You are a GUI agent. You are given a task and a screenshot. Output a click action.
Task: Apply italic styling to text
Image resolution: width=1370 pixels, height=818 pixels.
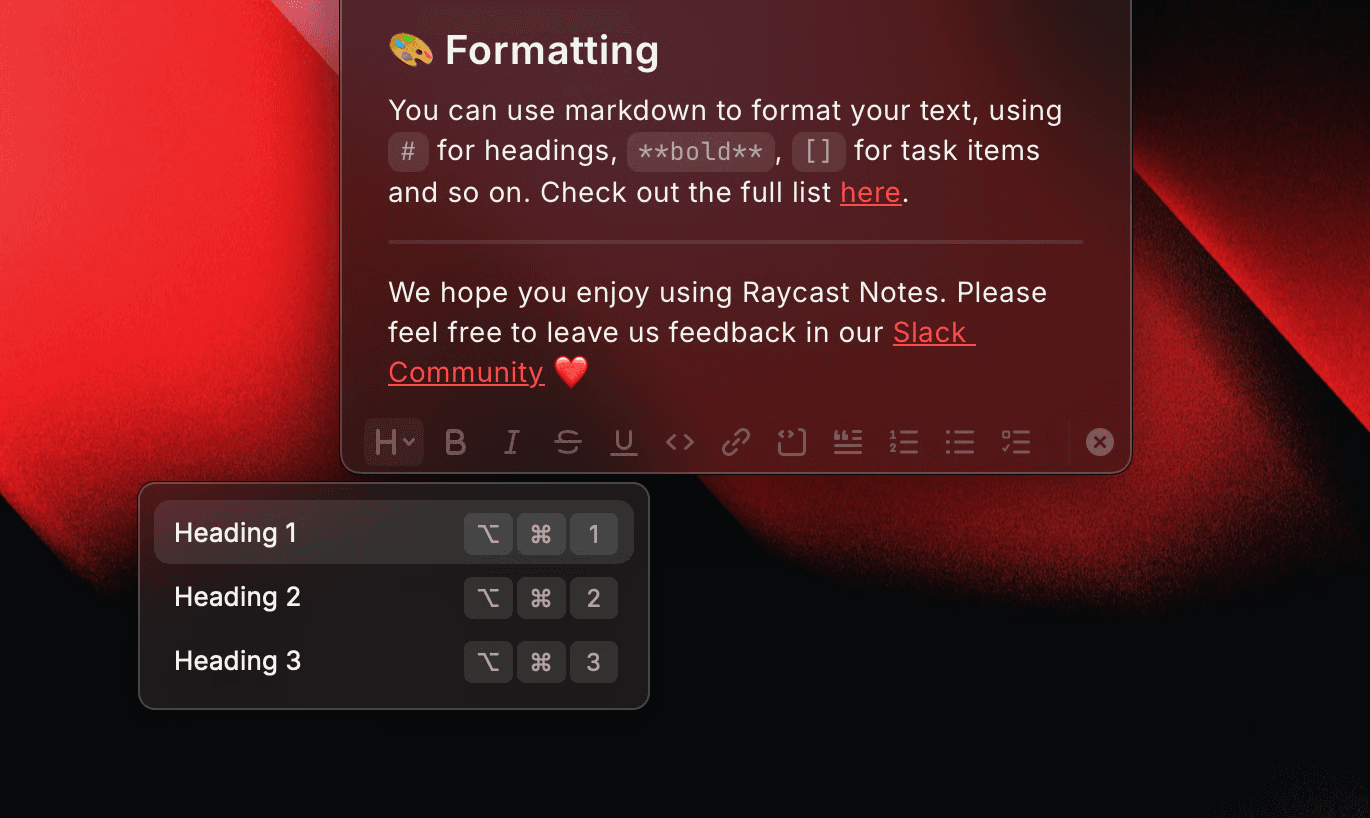tap(511, 442)
